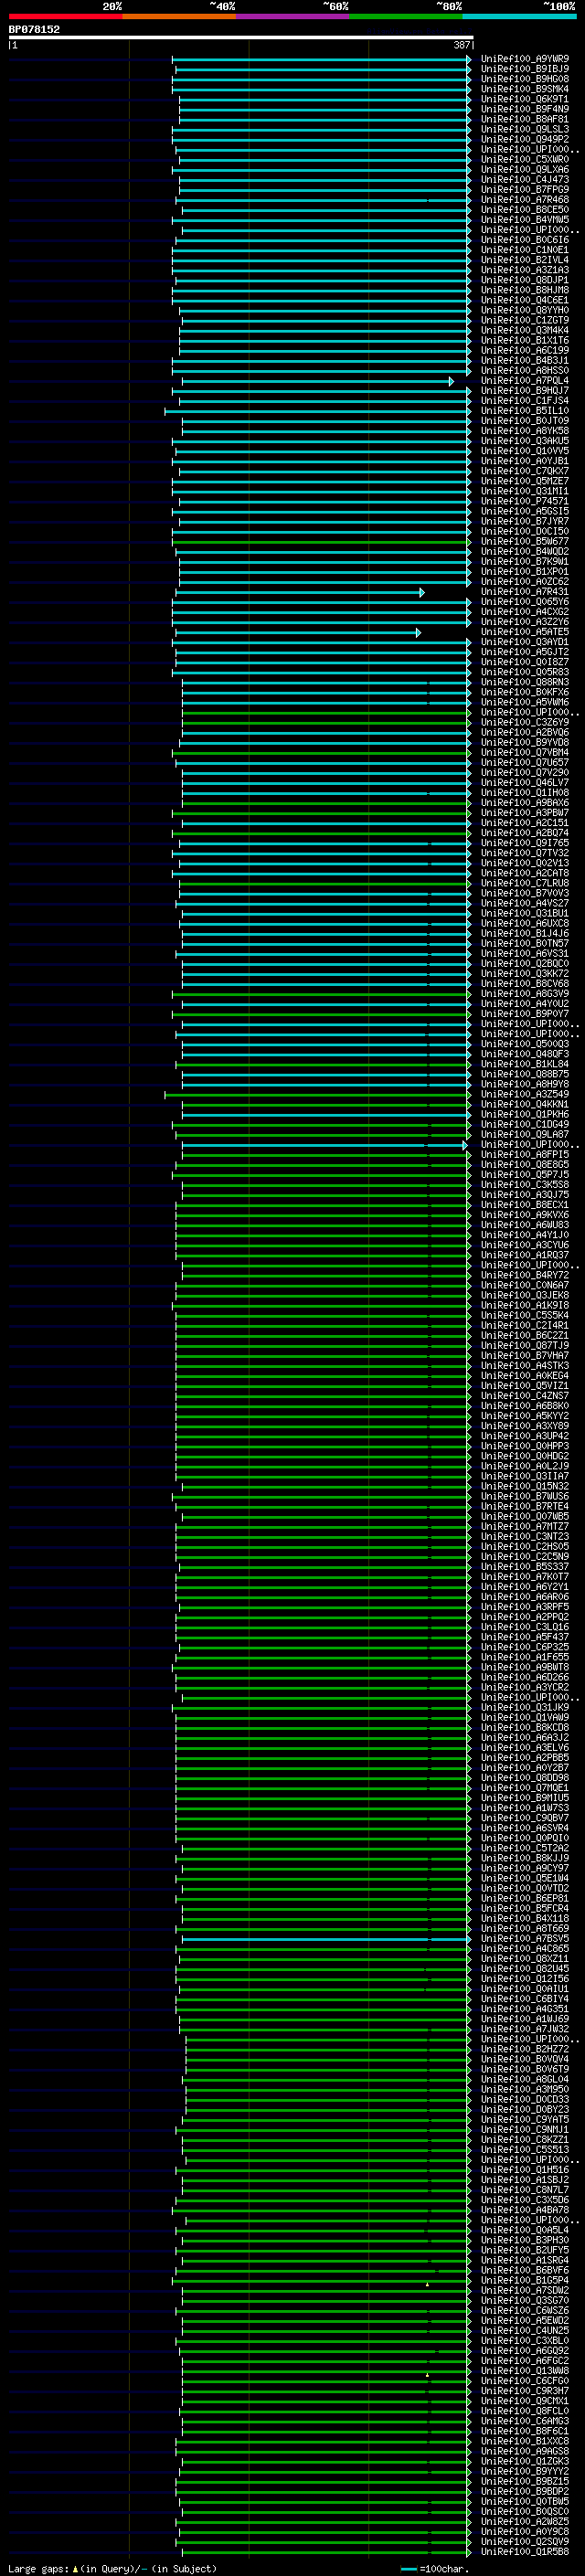Image resolution: width=585 pixels, height=2576 pixels.
Task: Select the UniRef100_B9YYY2 label
Action: (x=525, y=2471)
